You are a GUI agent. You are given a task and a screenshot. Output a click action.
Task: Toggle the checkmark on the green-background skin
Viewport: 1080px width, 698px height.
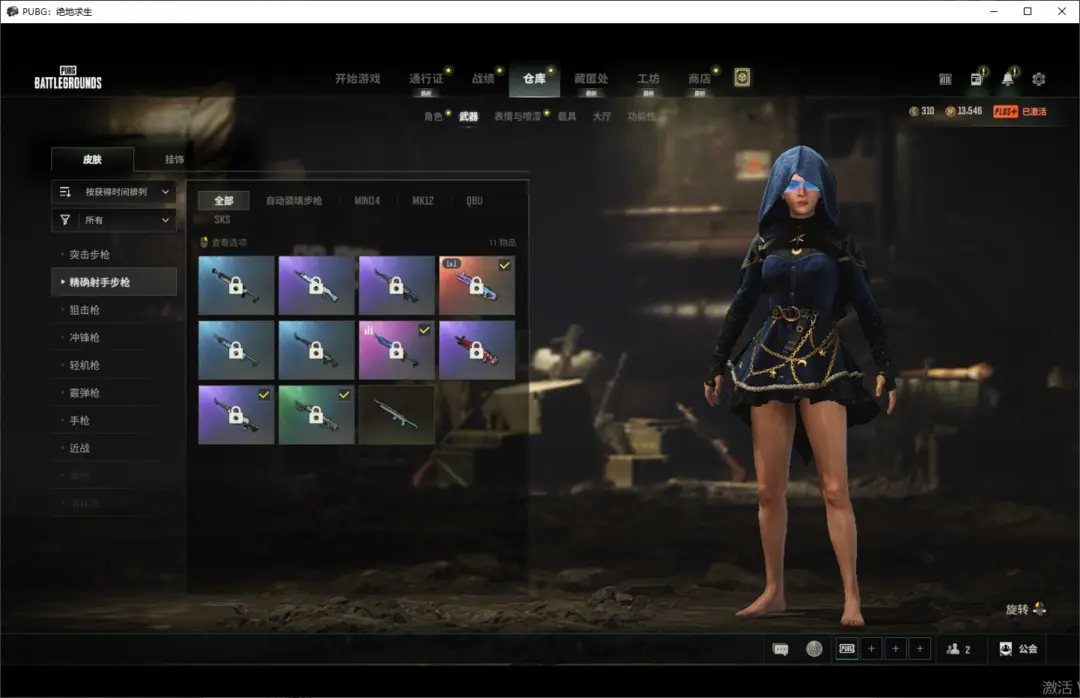point(344,395)
